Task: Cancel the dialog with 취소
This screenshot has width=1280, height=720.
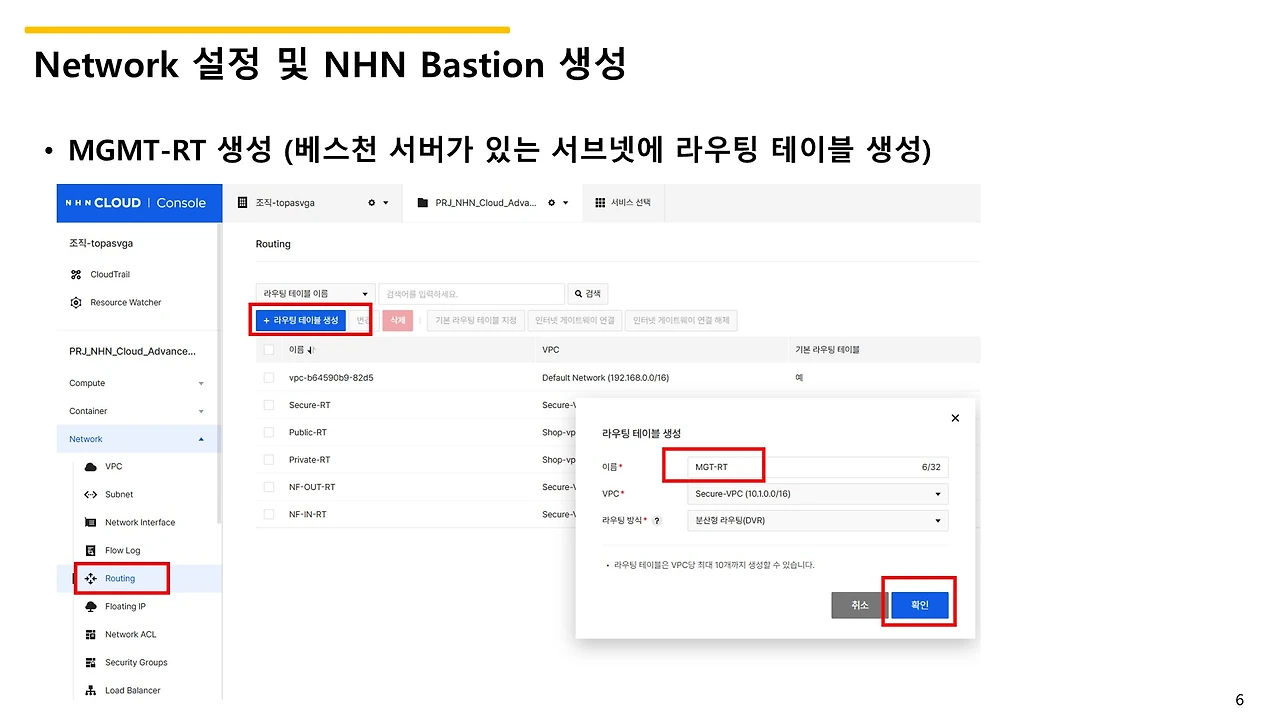Action: coord(860,605)
